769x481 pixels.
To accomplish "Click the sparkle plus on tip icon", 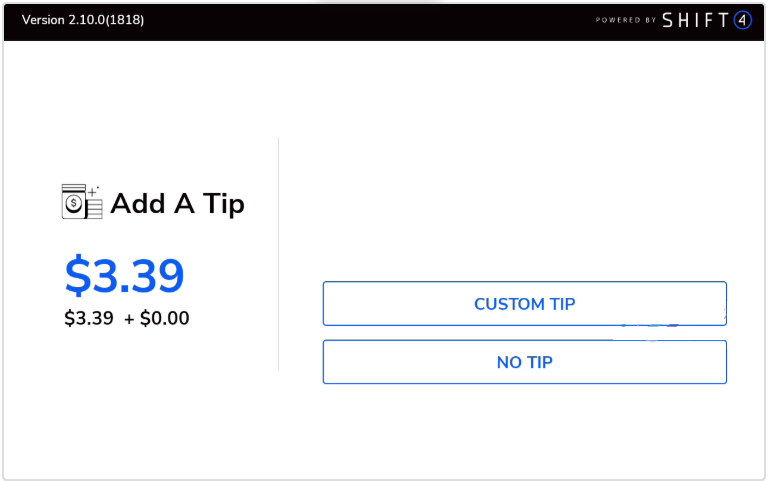I will pos(94,190).
